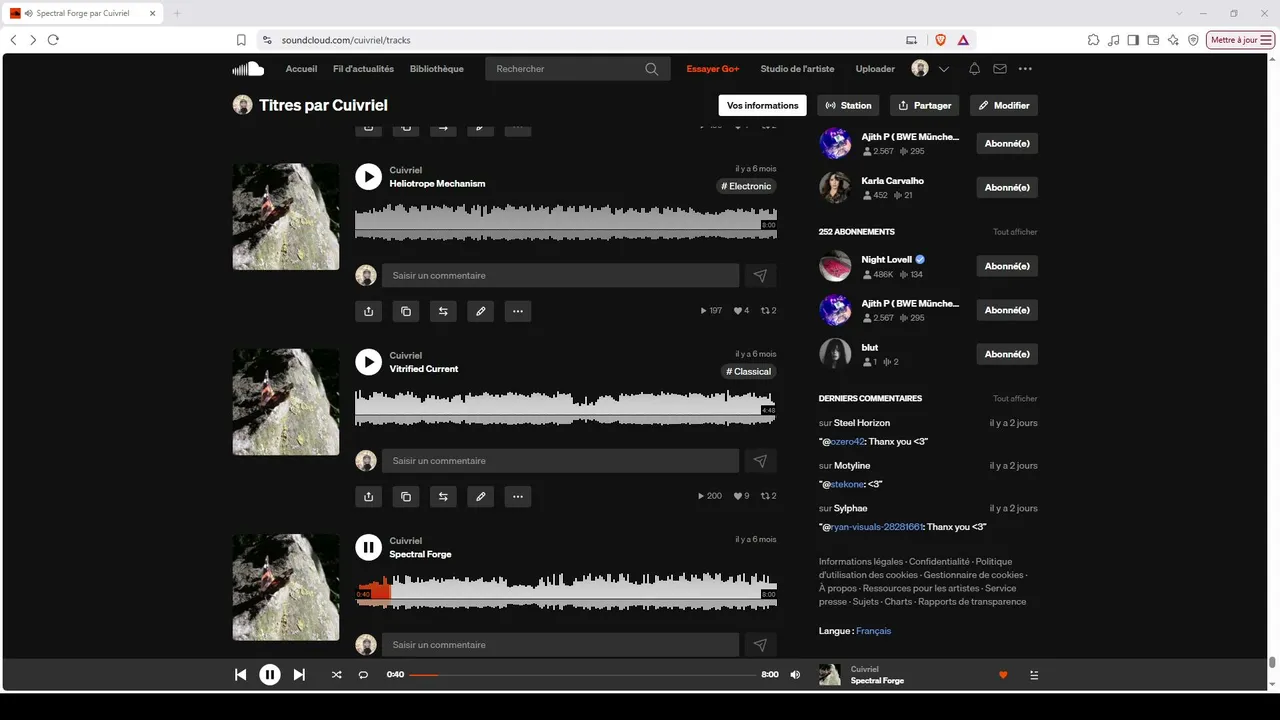
Task: Send comment on Heliotrope Mechanism
Action: click(x=760, y=275)
